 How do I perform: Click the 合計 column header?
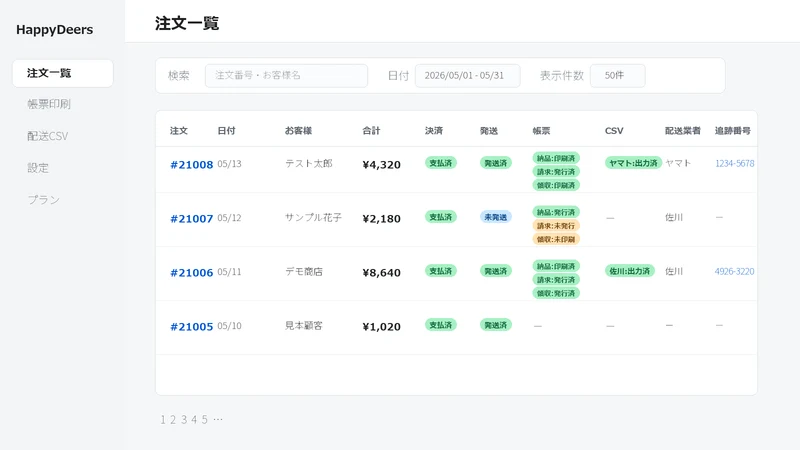(x=371, y=131)
